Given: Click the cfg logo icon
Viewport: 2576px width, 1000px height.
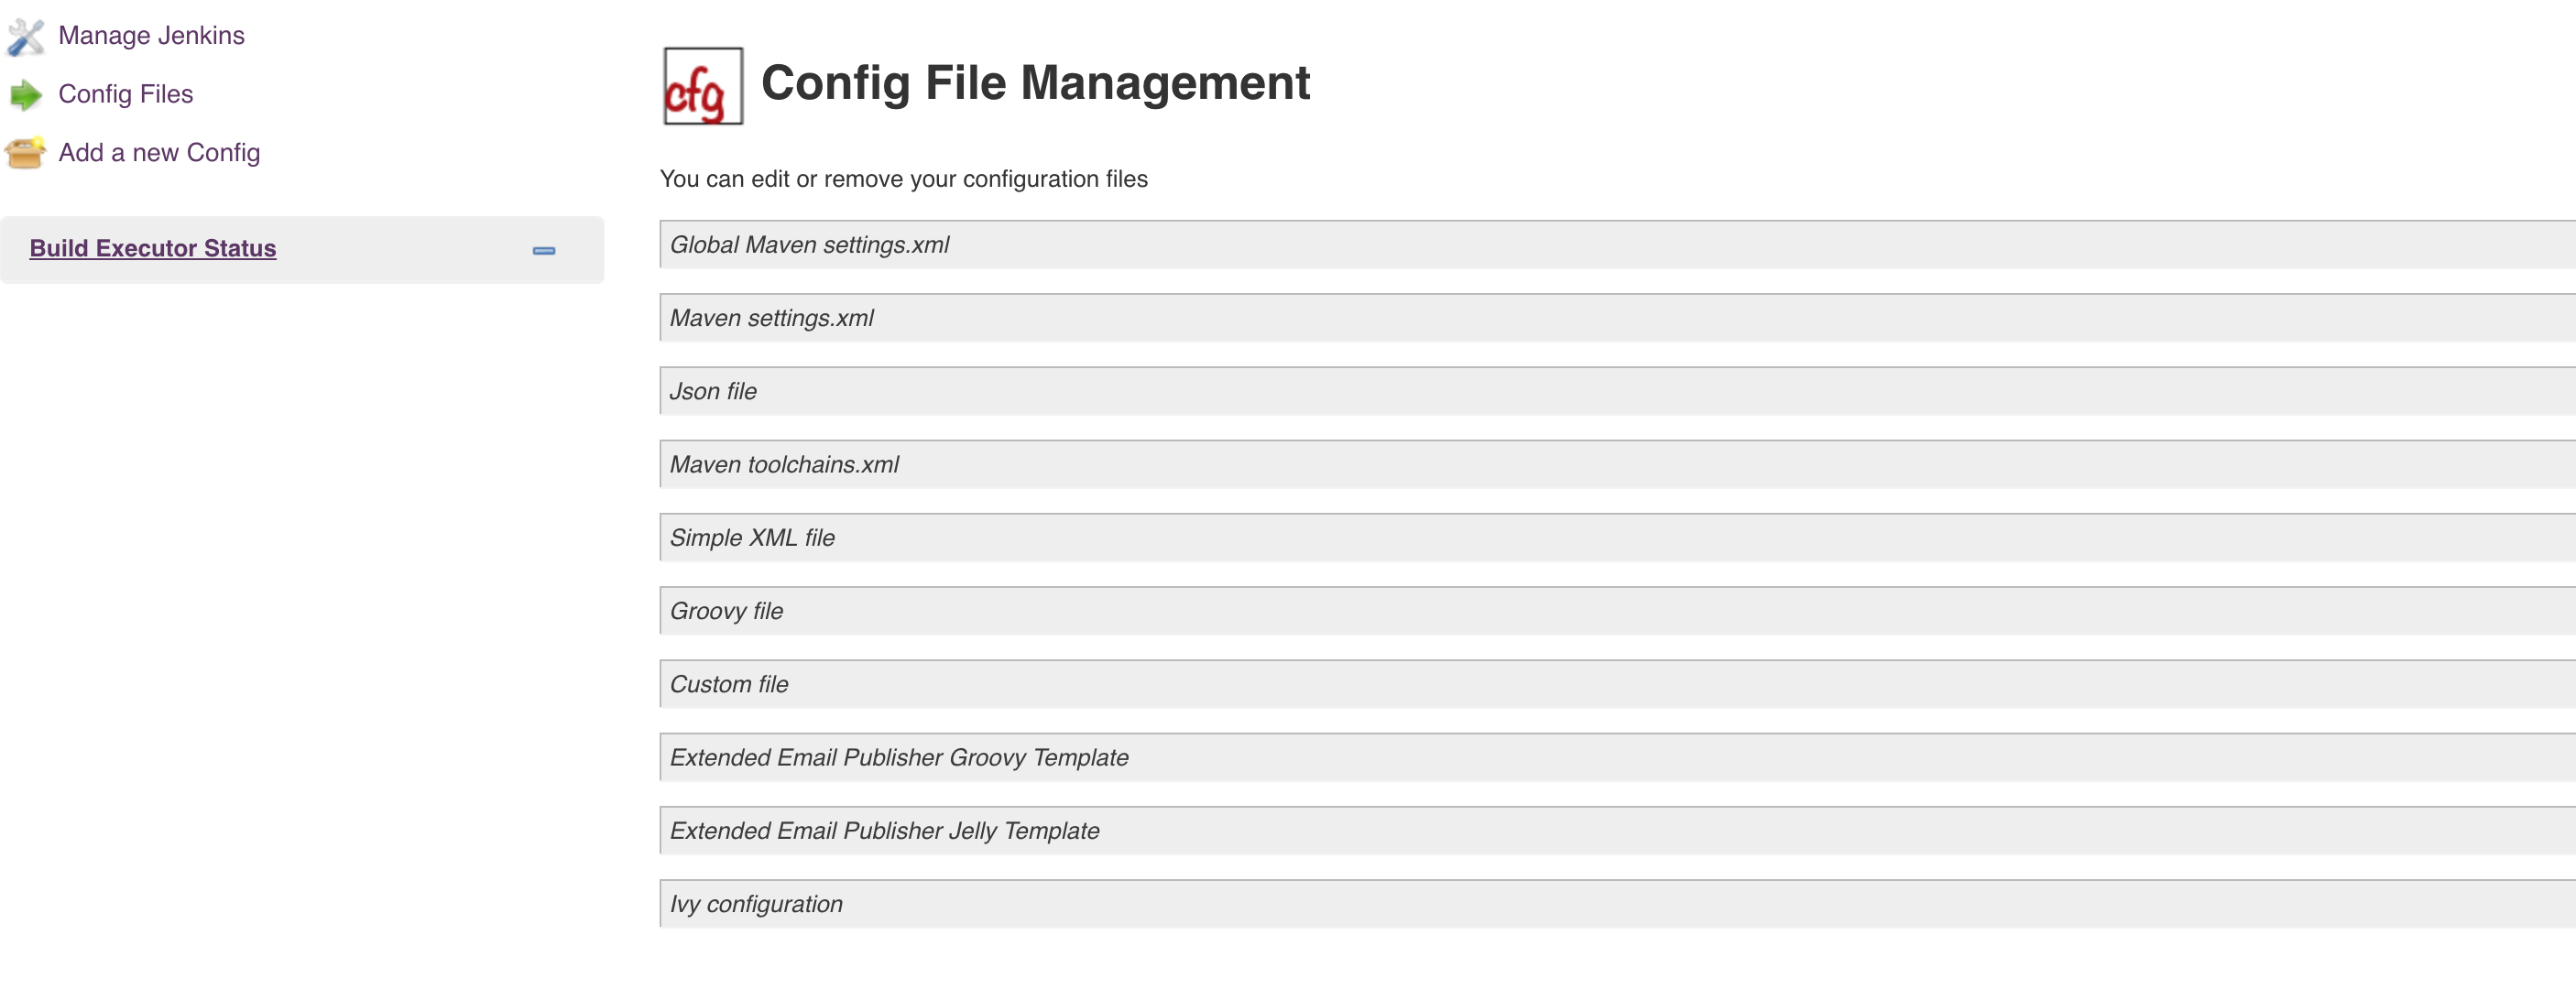Looking at the screenshot, I should pyautogui.click(x=703, y=86).
